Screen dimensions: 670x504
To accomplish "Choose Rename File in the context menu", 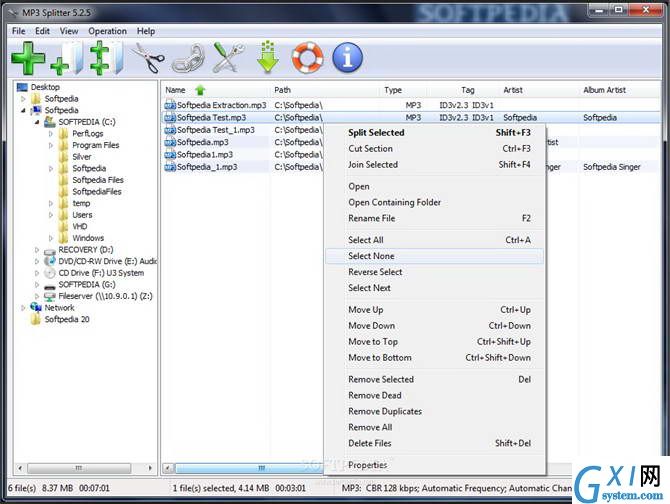I will point(435,218).
